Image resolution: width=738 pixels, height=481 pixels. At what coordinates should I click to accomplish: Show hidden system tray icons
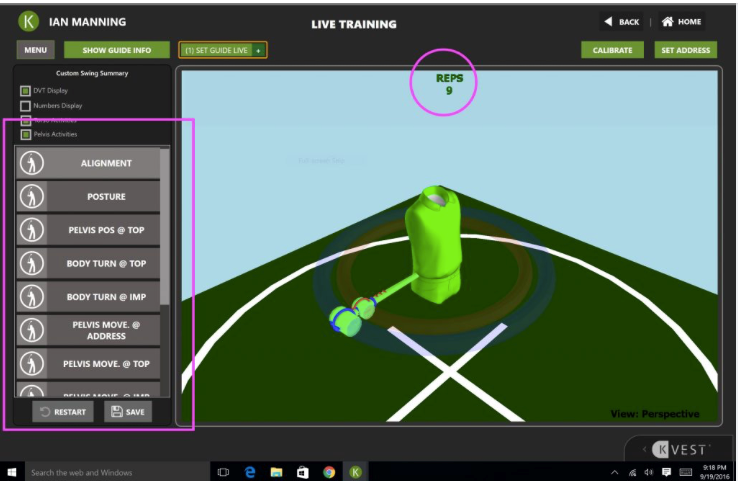[x=616, y=472]
